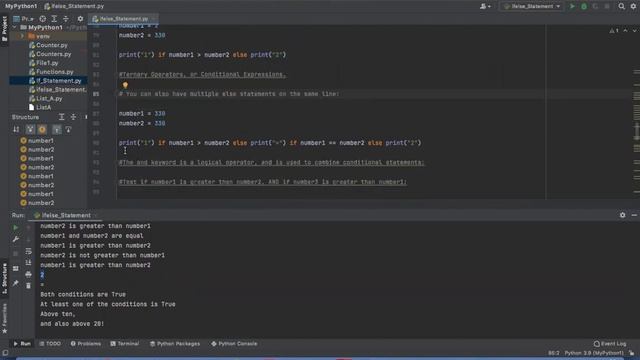This screenshot has height=360, width=640.
Task: Open the Run tool window button
Action: tap(22, 344)
